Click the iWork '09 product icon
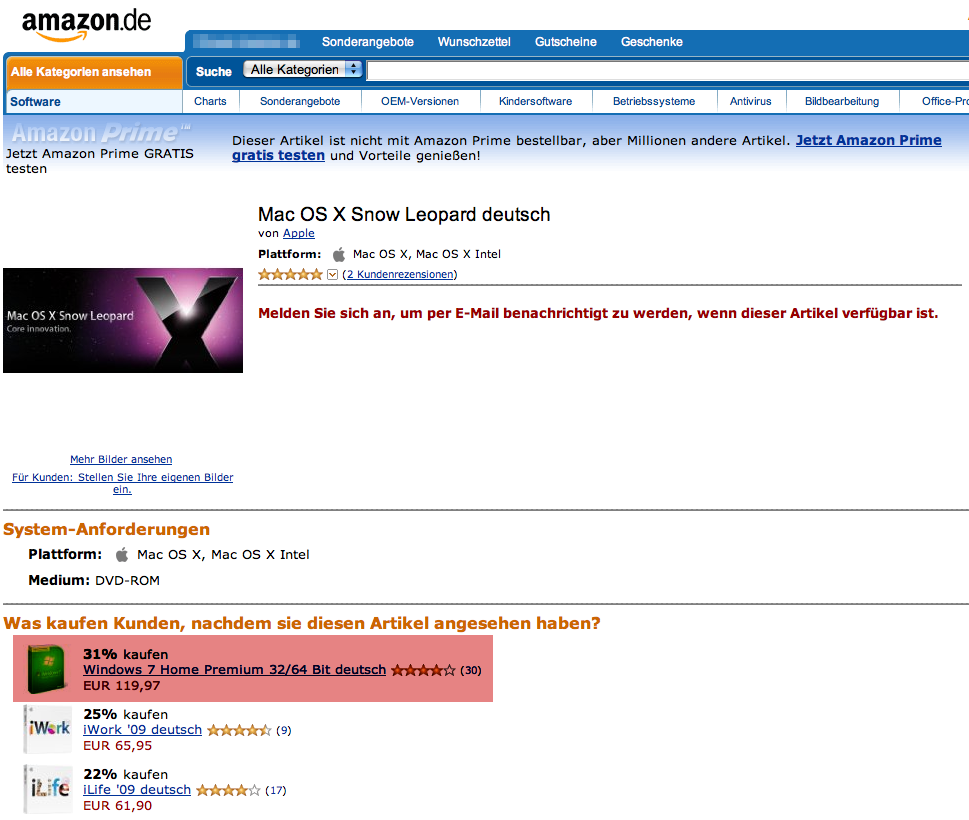Screen dimensions: 969x820 48,729
